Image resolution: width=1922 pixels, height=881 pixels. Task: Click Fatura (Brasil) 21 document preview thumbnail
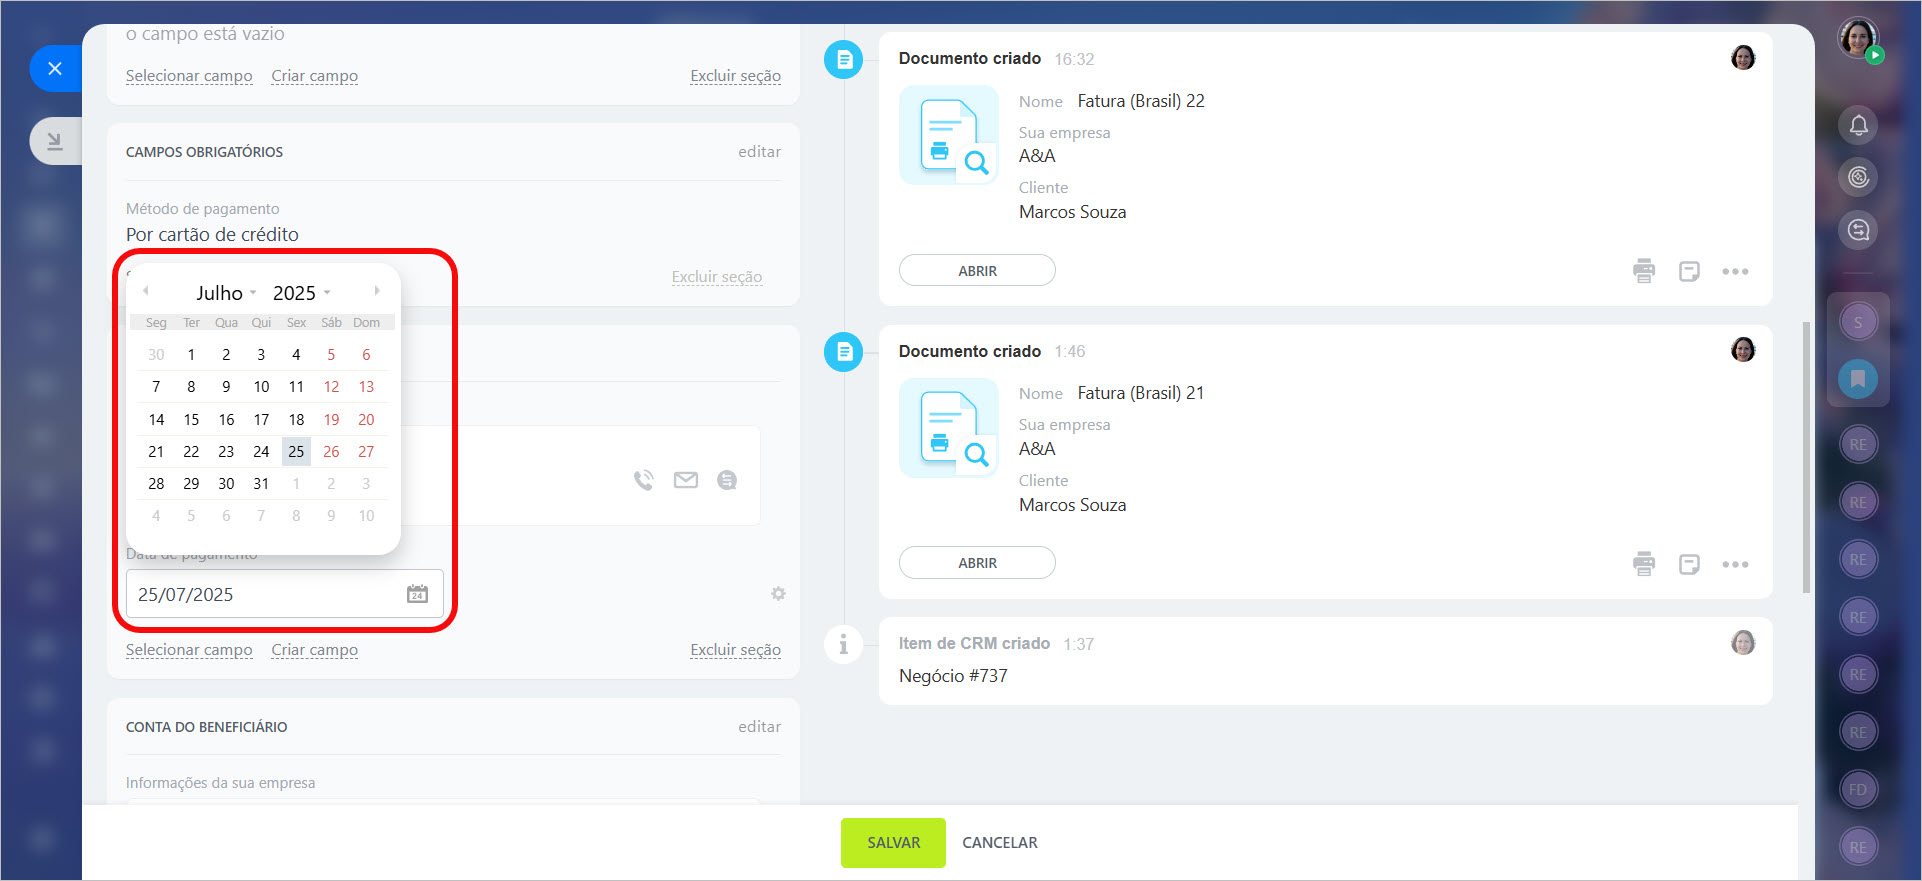point(948,428)
